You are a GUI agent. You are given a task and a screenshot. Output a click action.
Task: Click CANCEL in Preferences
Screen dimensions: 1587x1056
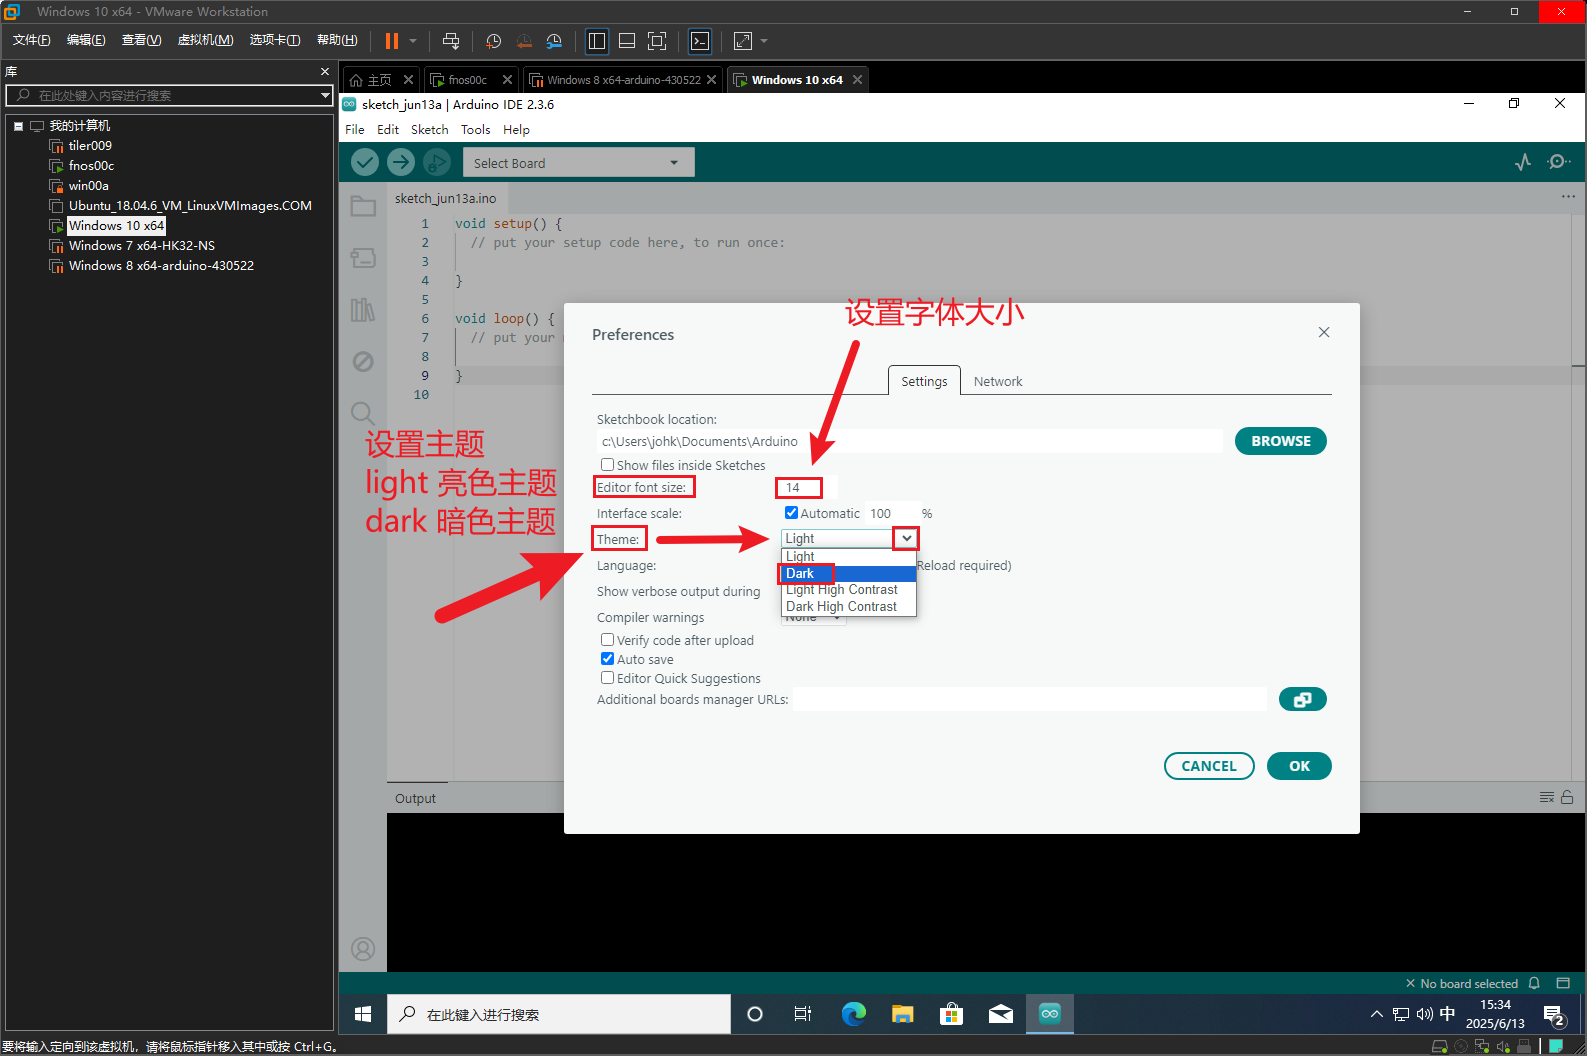coord(1209,766)
